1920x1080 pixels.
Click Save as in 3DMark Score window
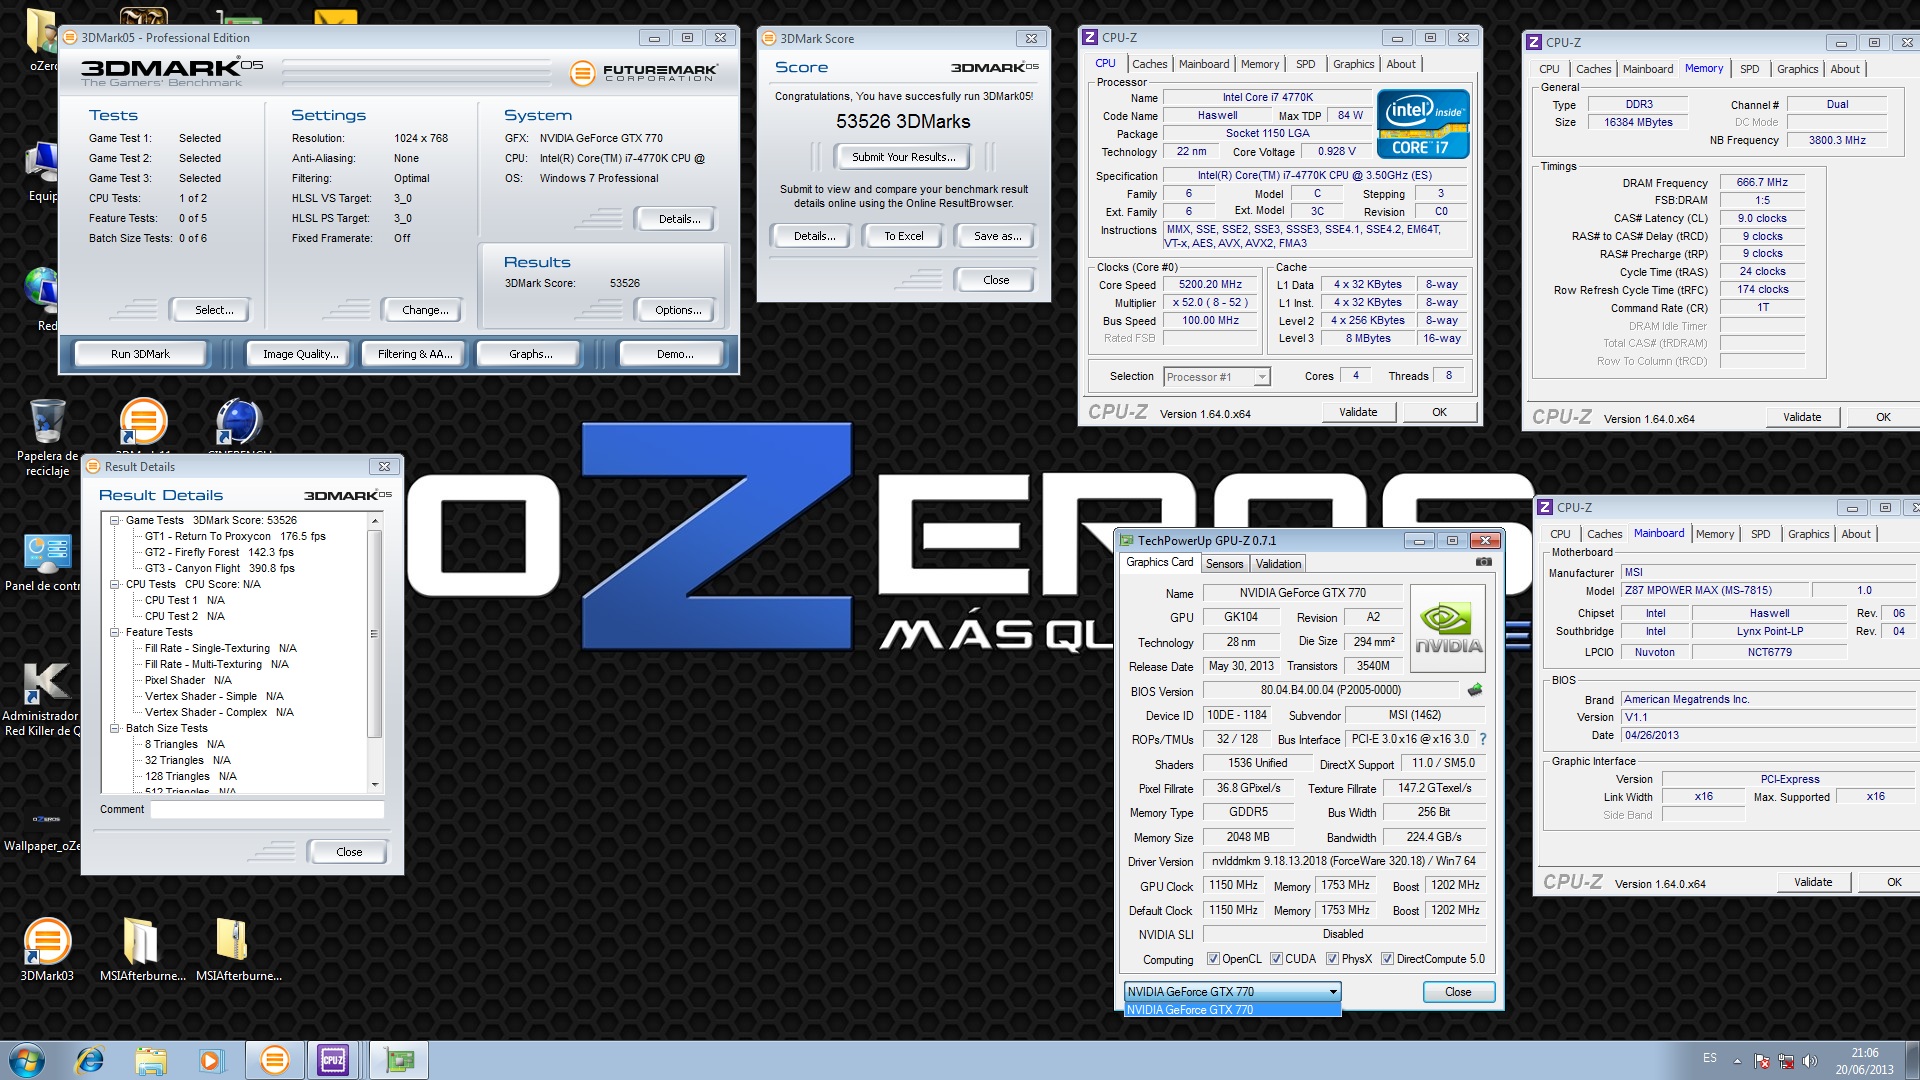(x=997, y=236)
